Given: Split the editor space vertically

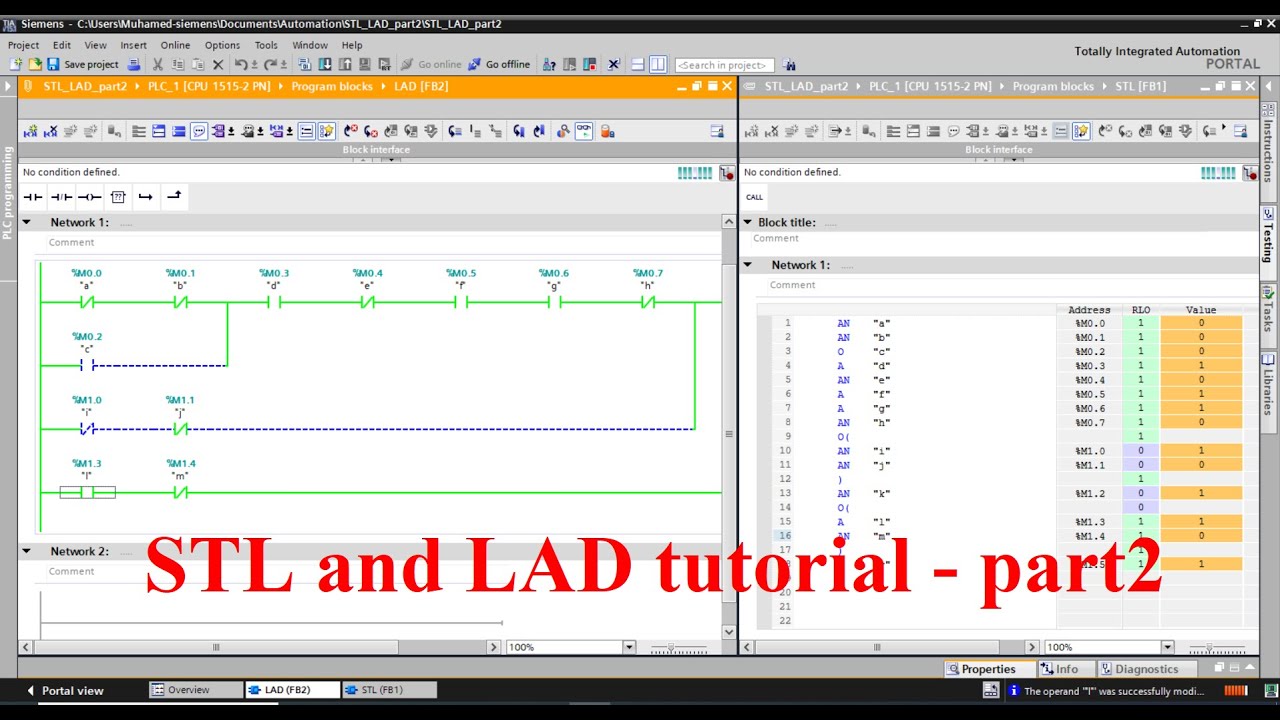Looking at the screenshot, I should point(657,64).
